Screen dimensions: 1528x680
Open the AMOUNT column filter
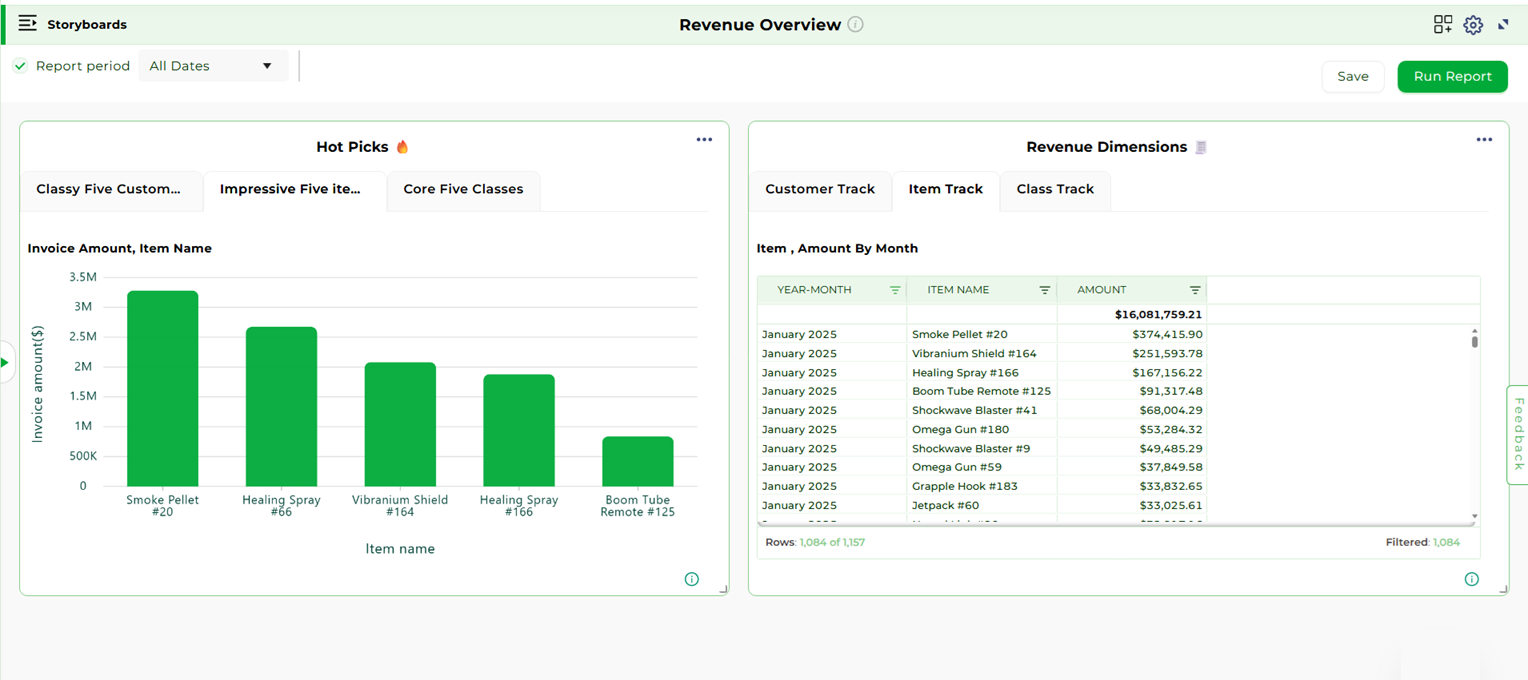tap(1195, 290)
